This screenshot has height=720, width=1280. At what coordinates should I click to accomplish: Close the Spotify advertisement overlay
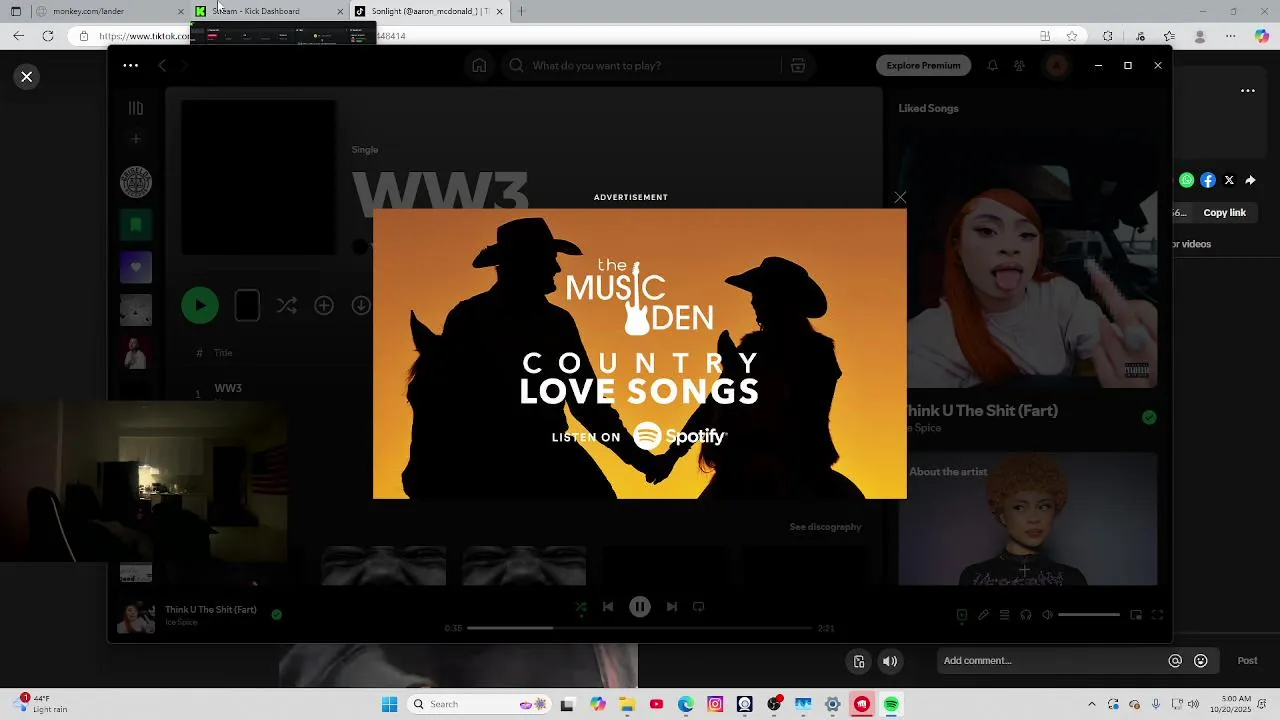coord(900,197)
